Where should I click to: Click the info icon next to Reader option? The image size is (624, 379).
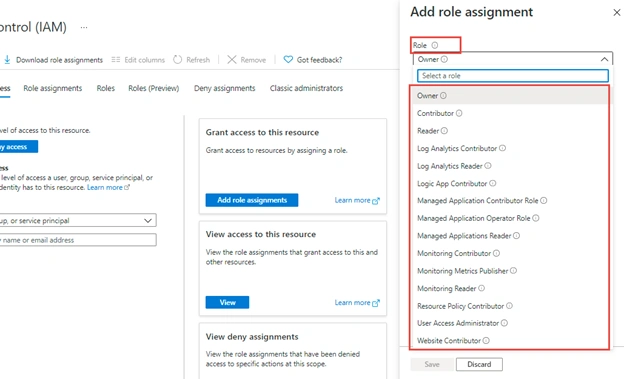tap(444, 131)
